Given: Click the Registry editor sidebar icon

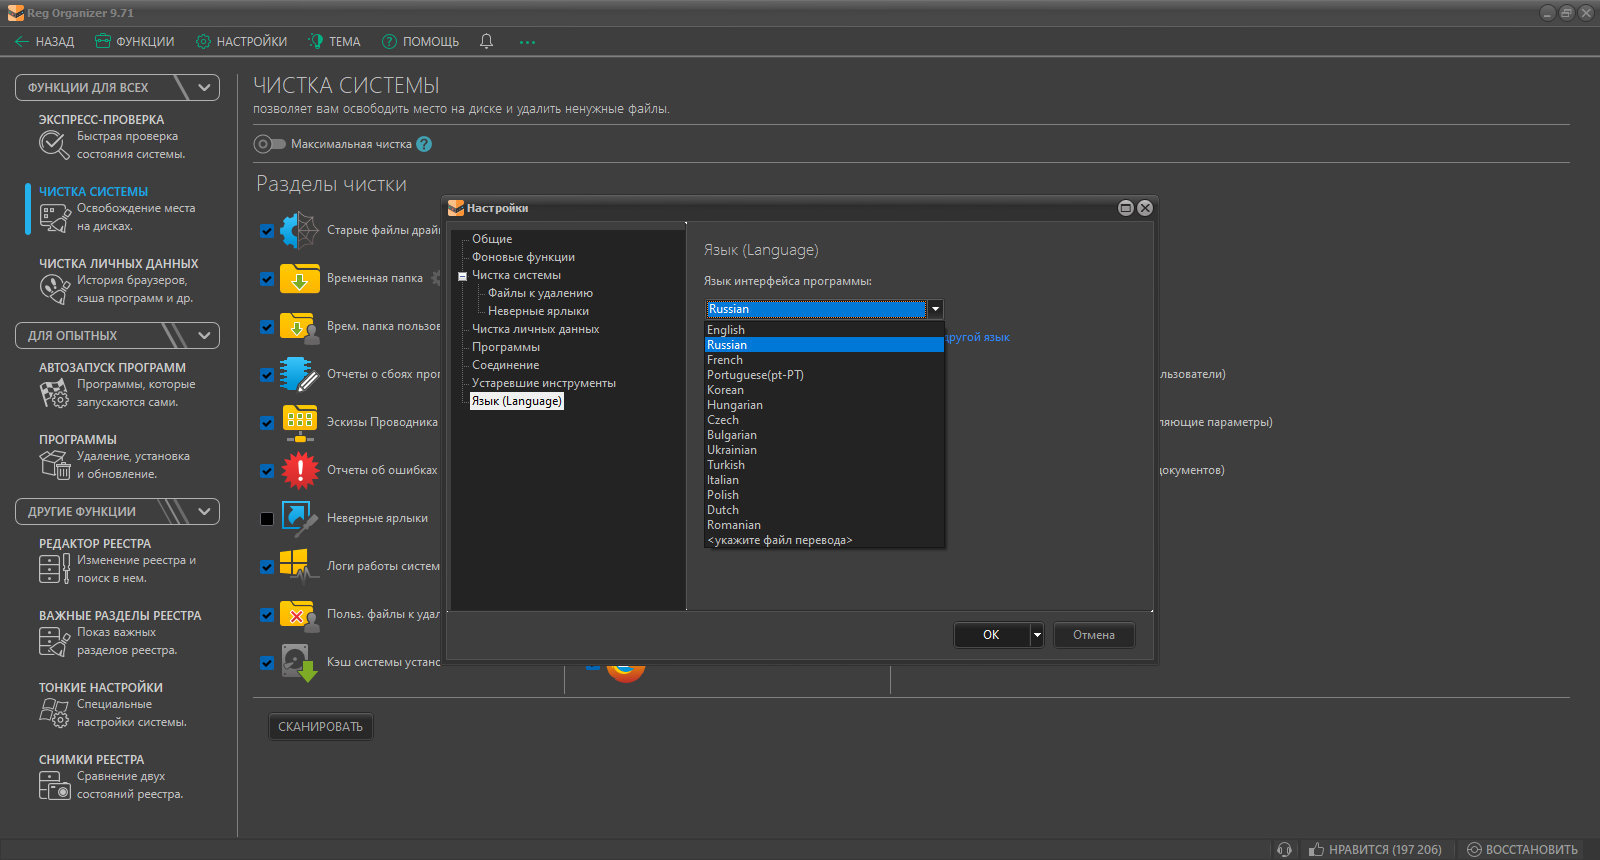Looking at the screenshot, I should point(54,569).
